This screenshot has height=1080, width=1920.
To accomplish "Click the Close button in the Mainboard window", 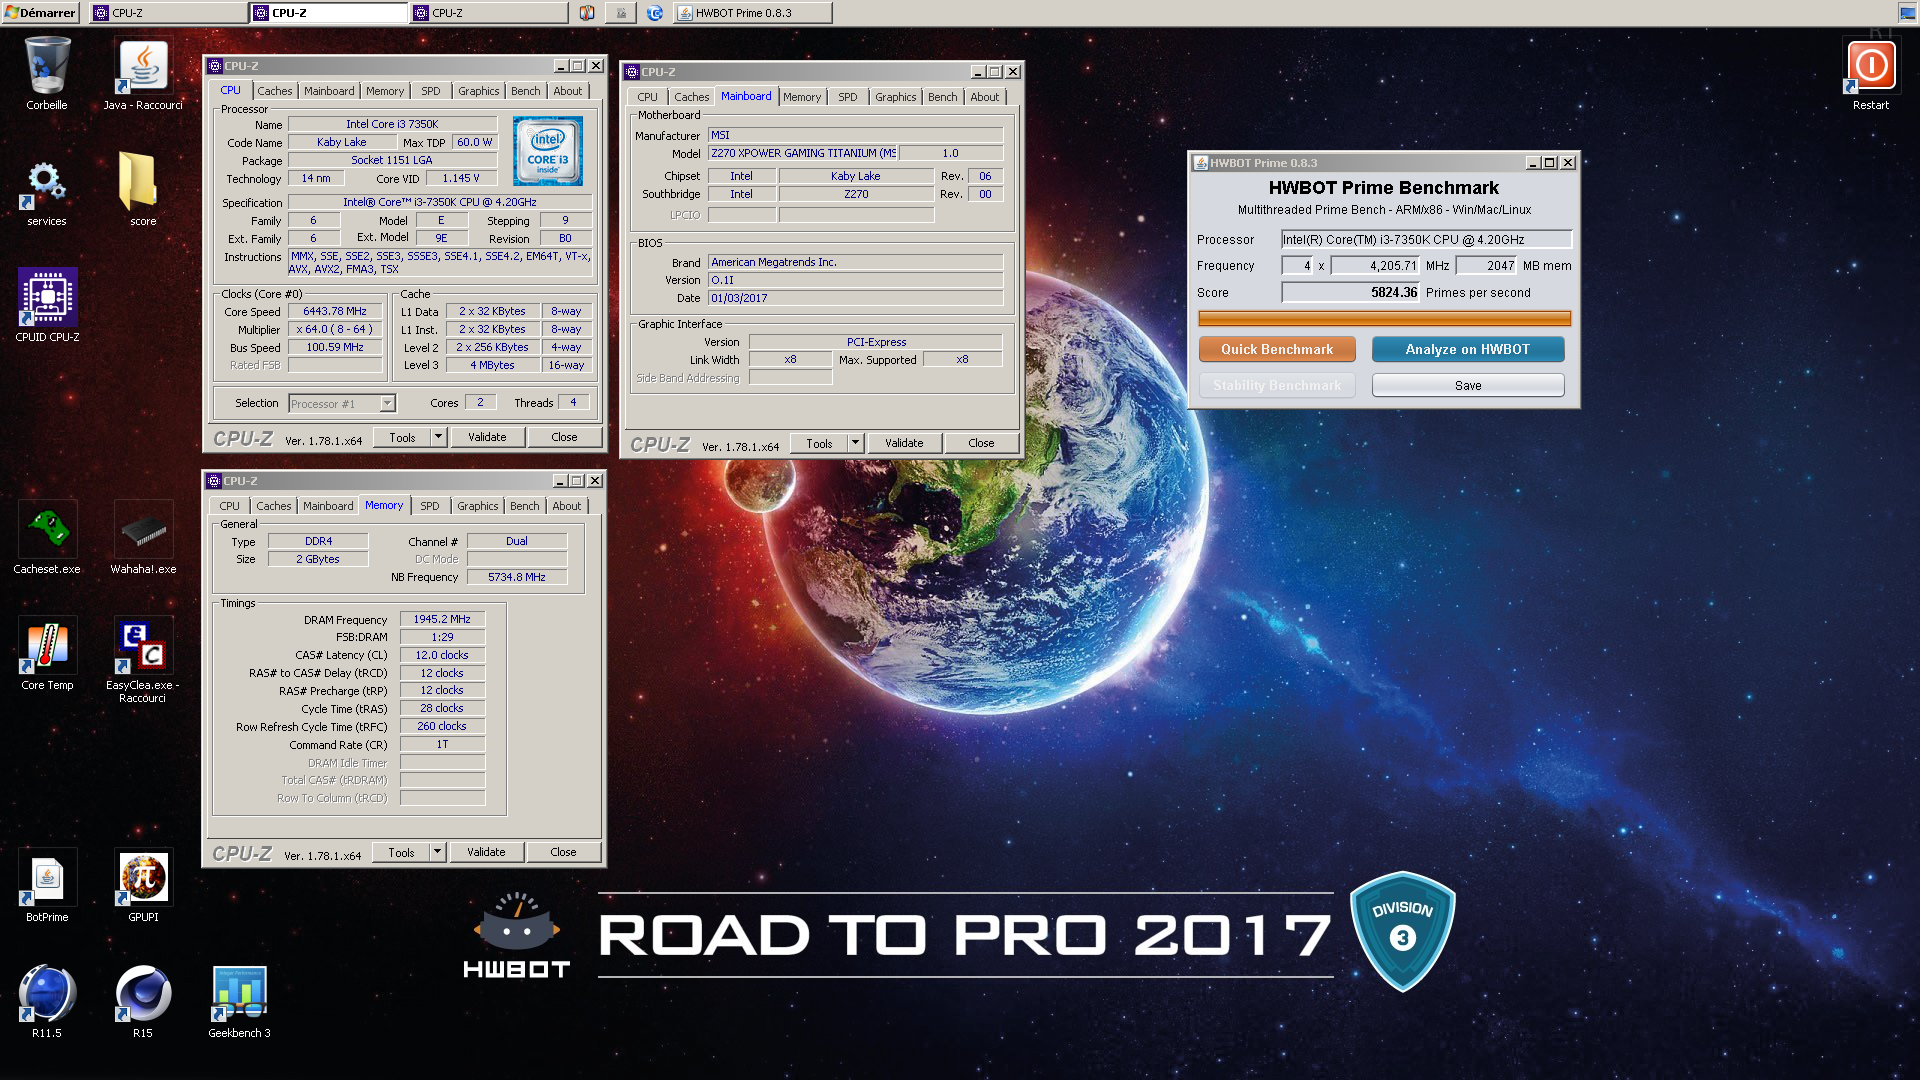I will tap(981, 443).
